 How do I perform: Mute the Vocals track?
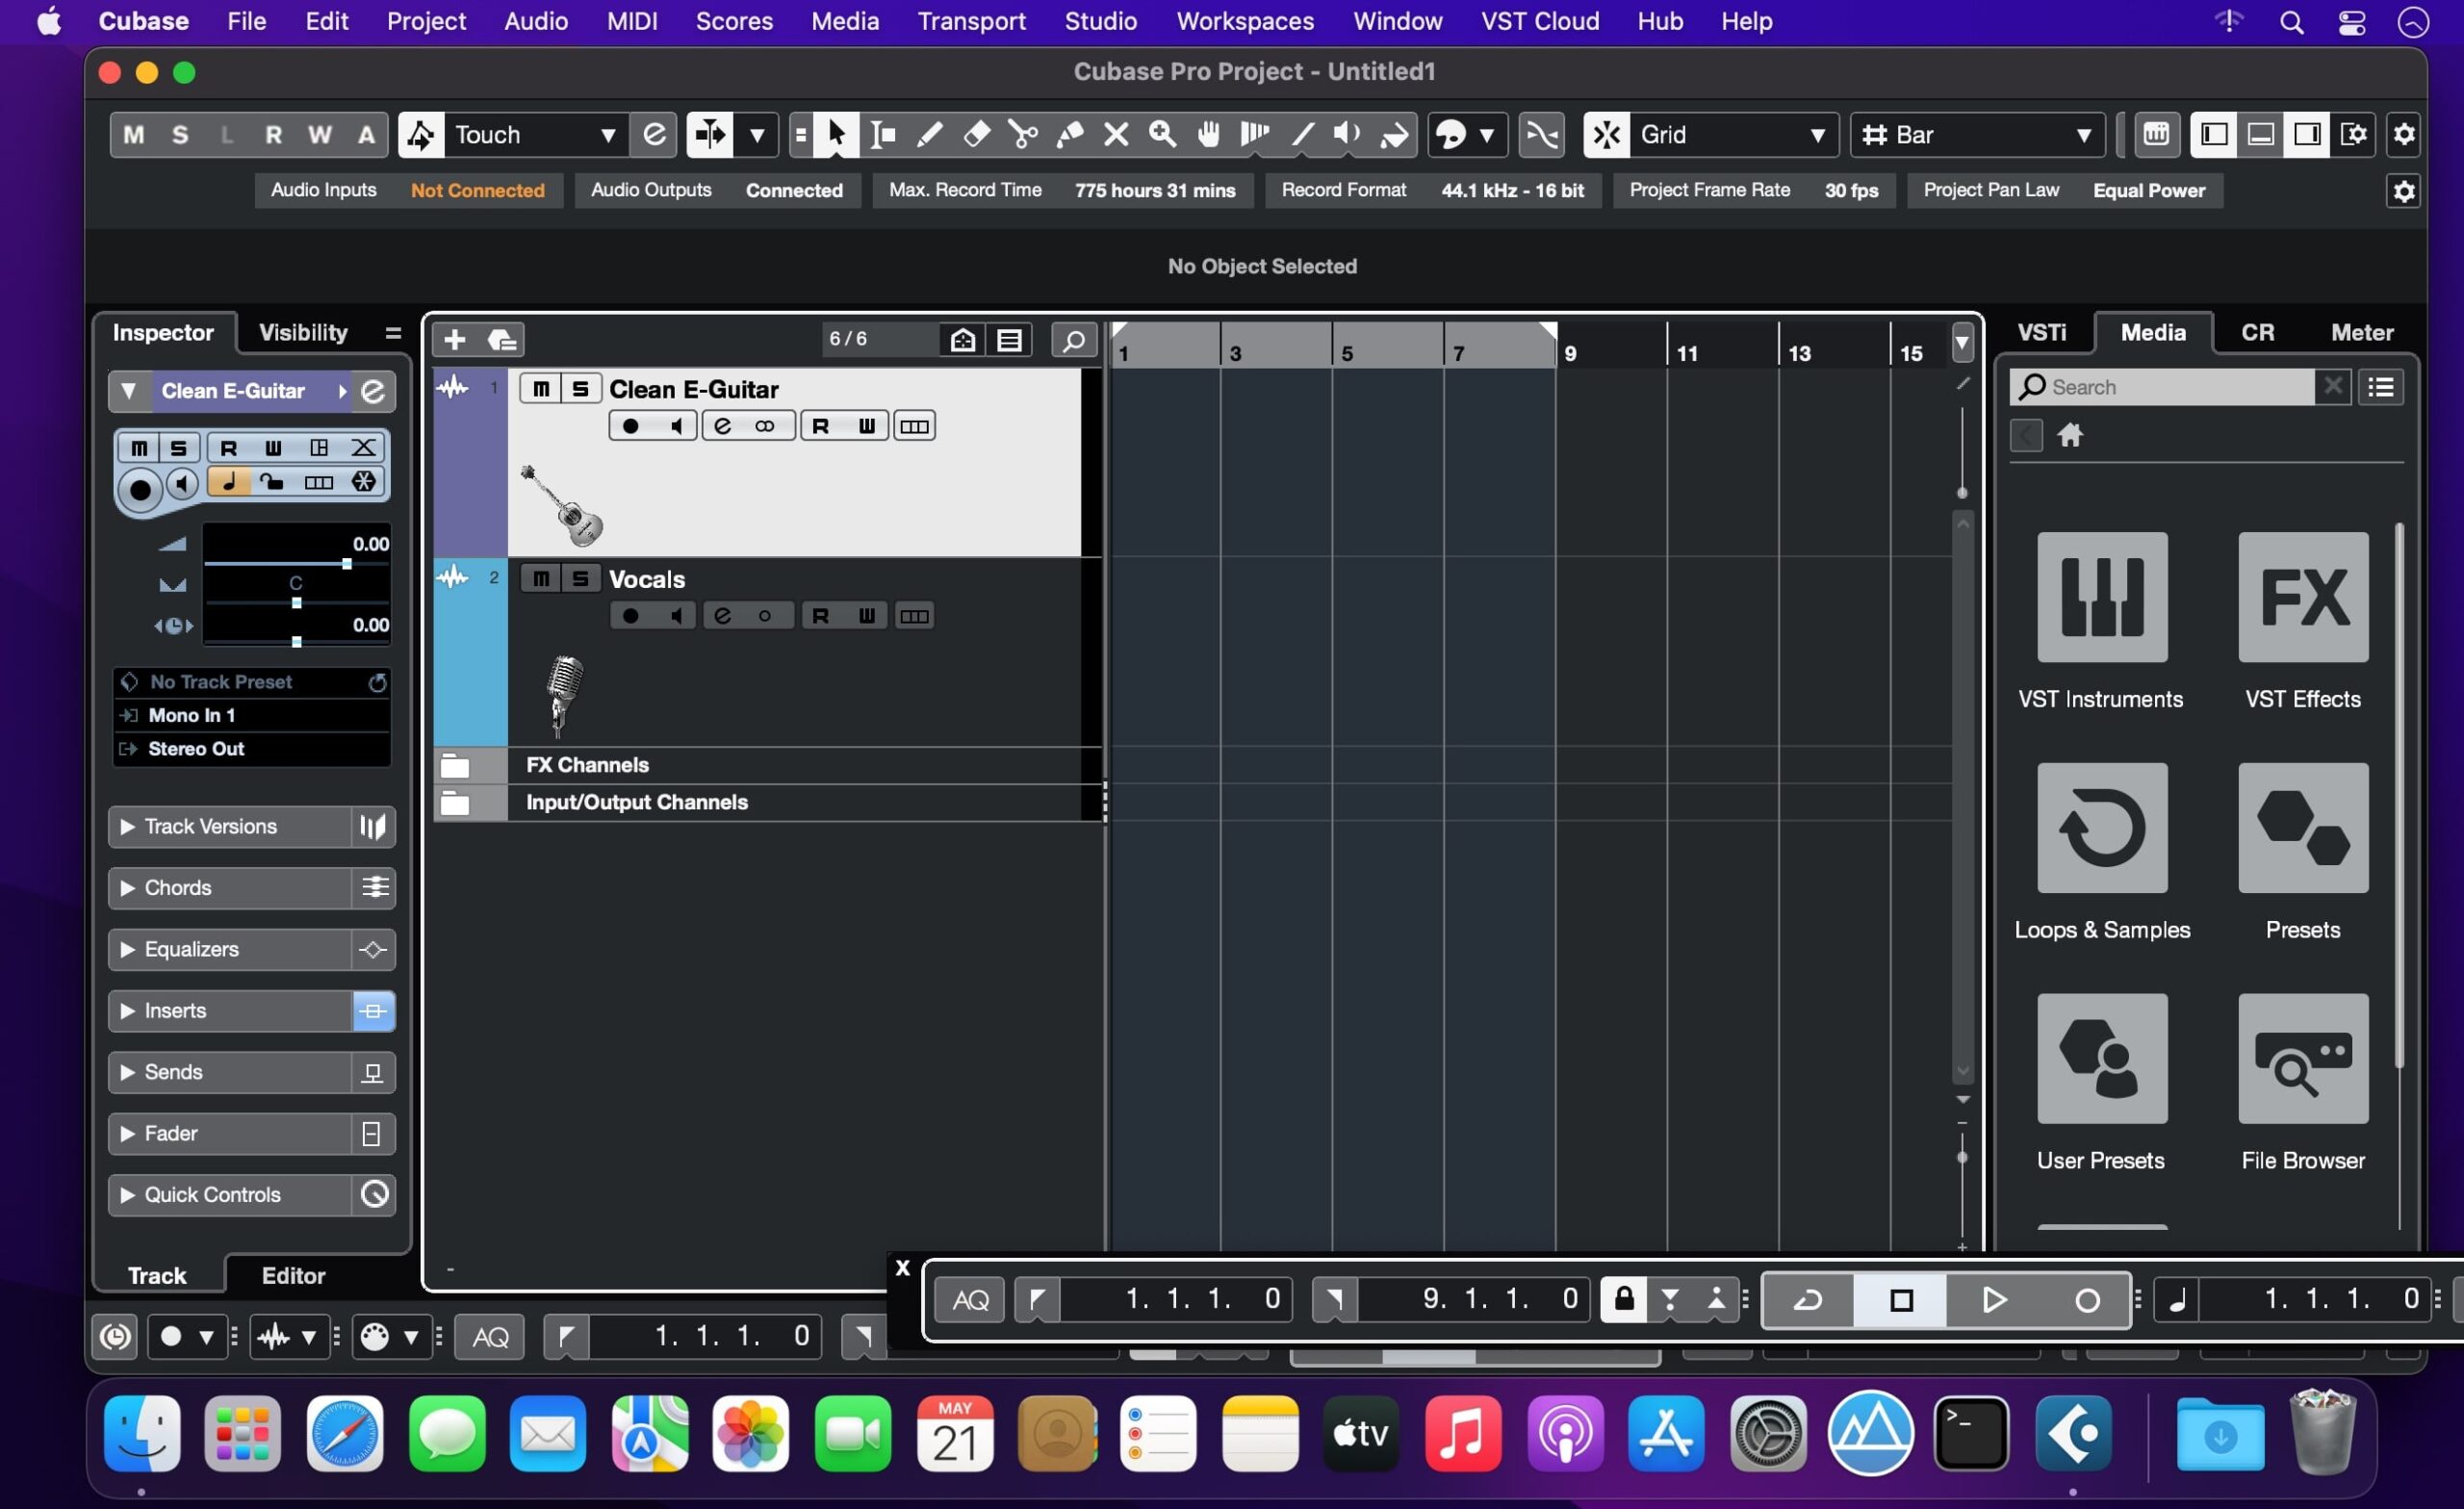(x=541, y=578)
